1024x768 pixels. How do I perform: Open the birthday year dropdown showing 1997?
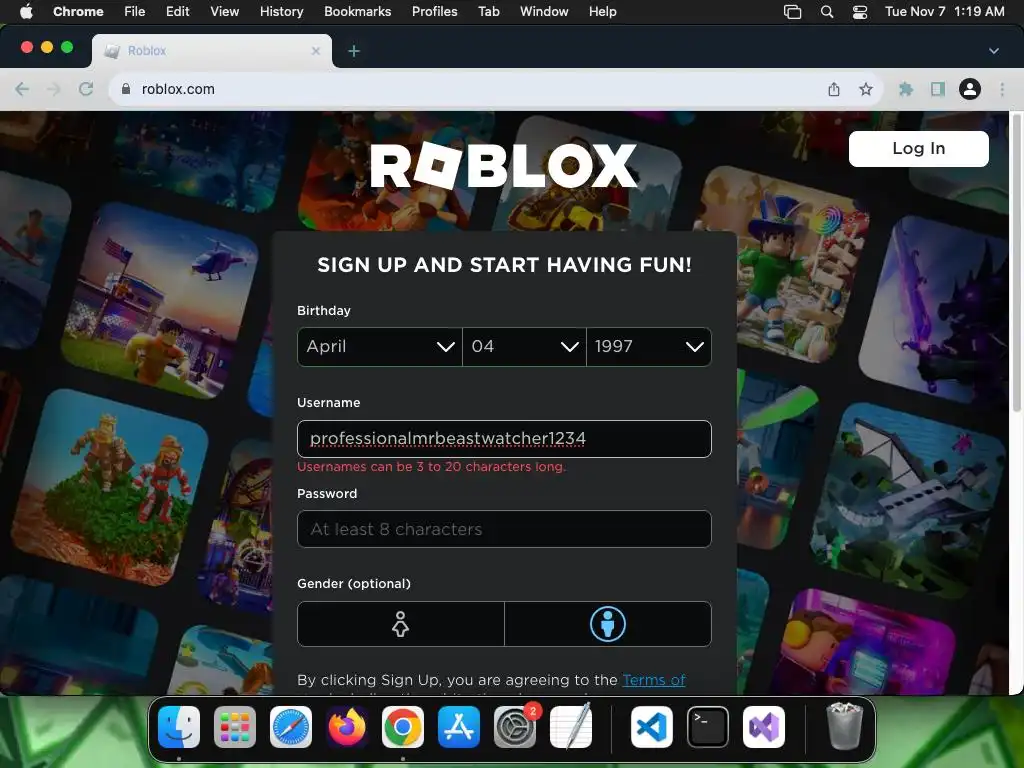649,347
